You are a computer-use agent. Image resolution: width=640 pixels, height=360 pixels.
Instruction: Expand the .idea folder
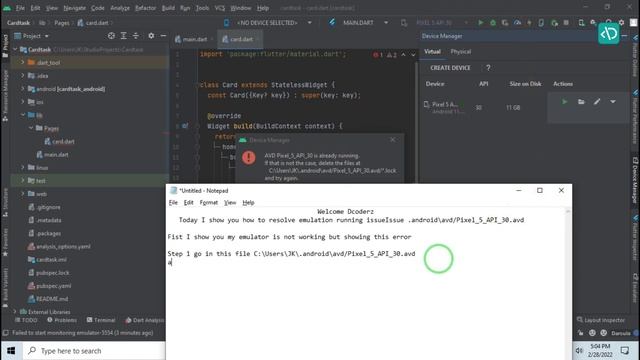(23, 76)
